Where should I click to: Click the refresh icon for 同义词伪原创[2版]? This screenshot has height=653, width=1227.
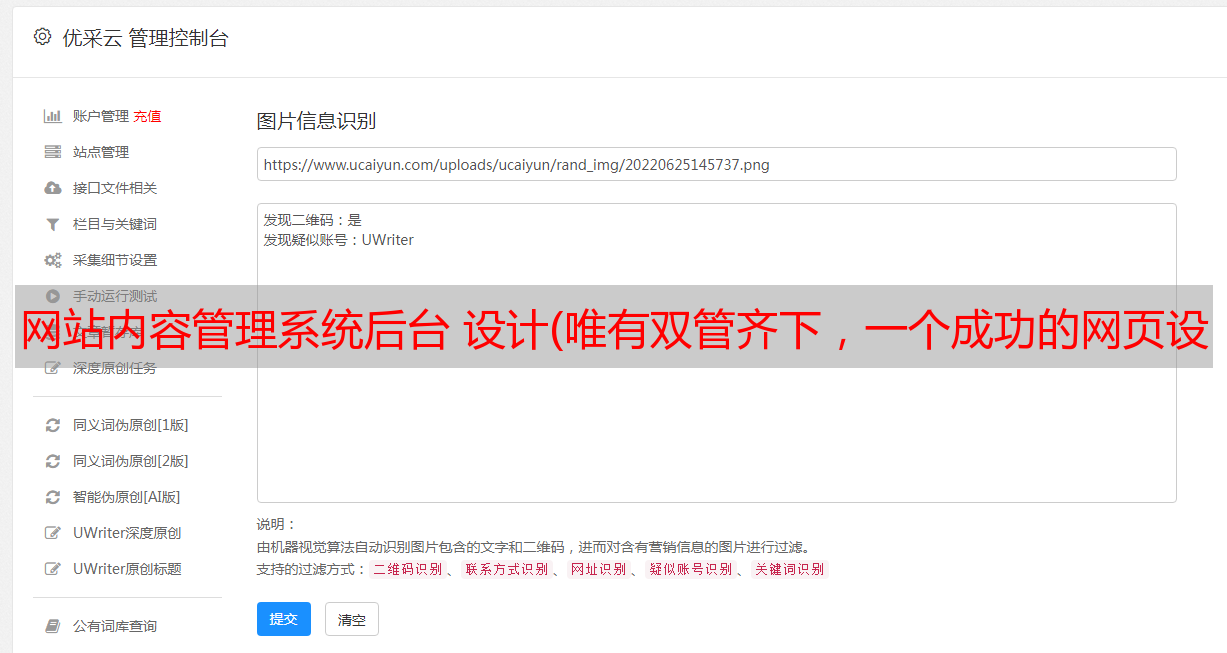pyautogui.click(x=53, y=461)
